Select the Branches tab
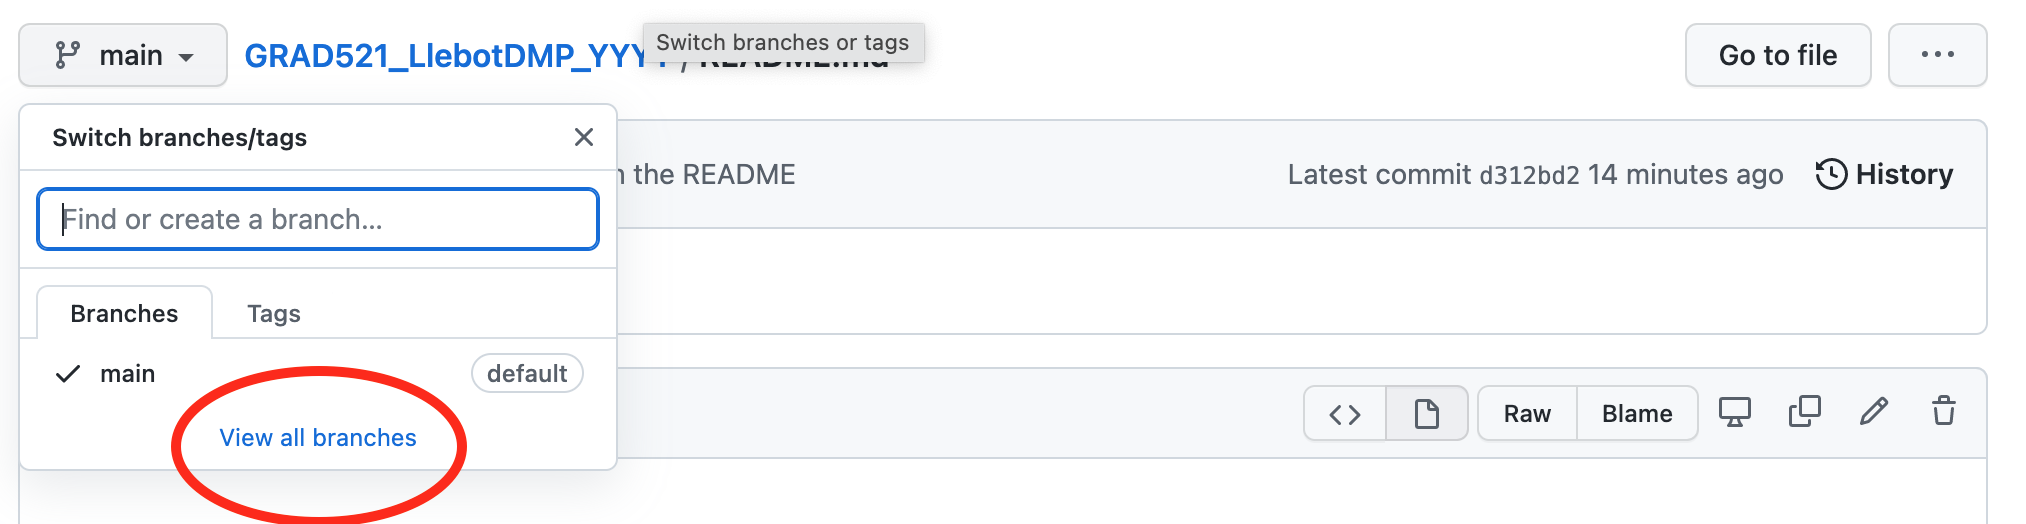This screenshot has width=2026, height=524. (x=124, y=314)
